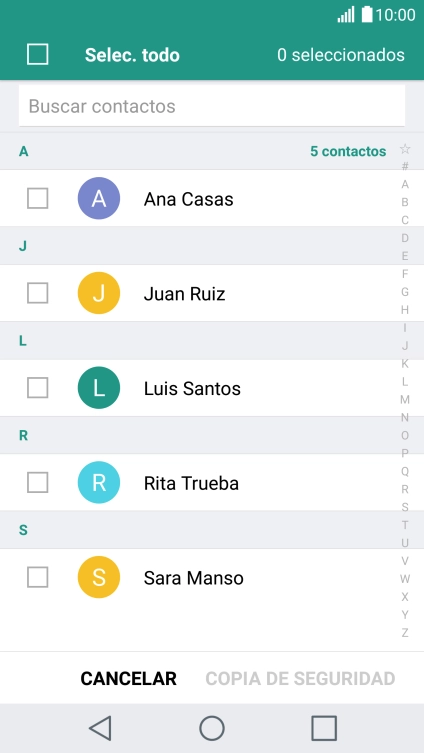Tap COPIA DE SEGURIDAD button

300,679
